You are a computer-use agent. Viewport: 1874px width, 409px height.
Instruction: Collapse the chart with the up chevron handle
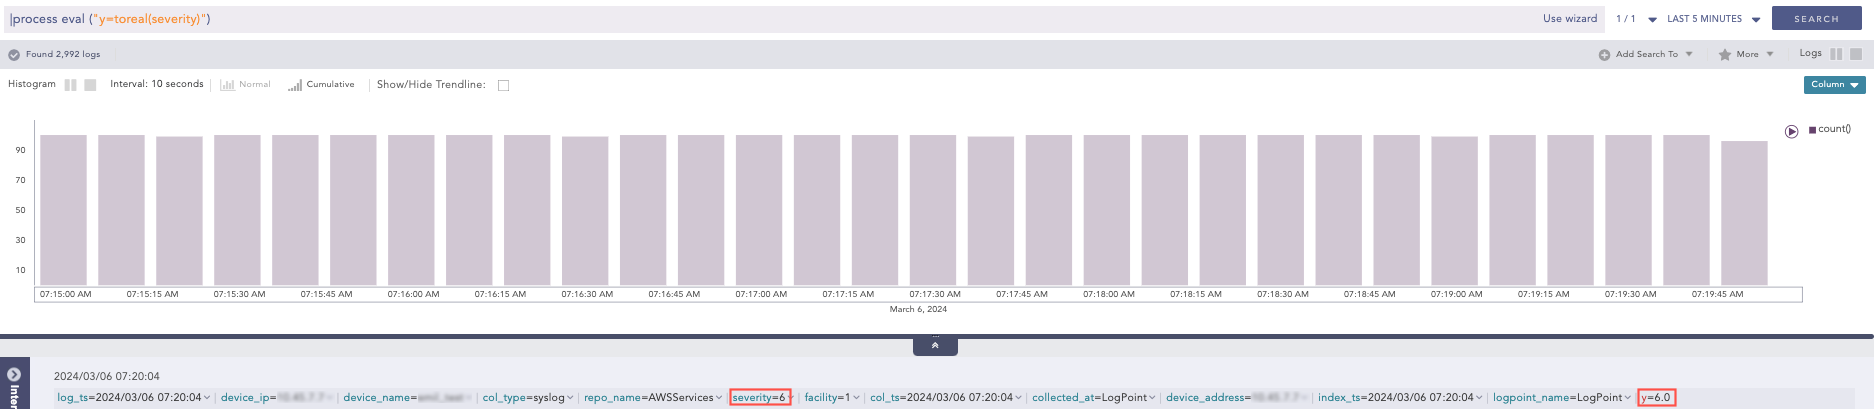(935, 346)
